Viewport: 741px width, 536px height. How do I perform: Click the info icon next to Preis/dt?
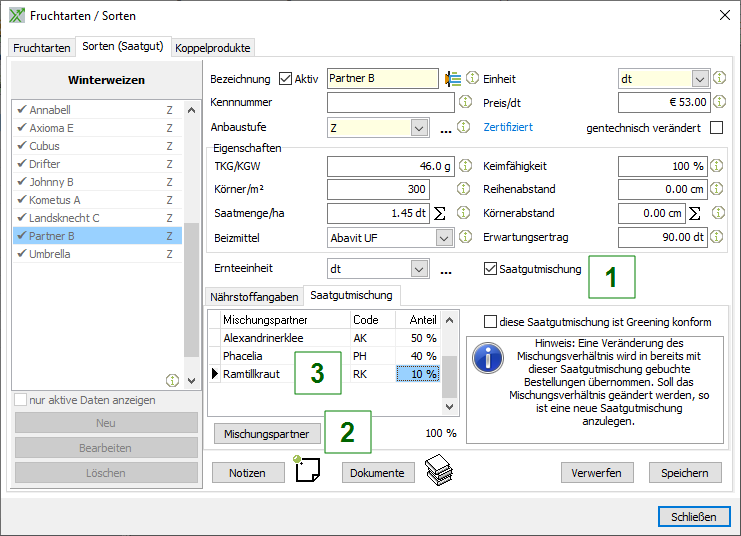[719, 102]
